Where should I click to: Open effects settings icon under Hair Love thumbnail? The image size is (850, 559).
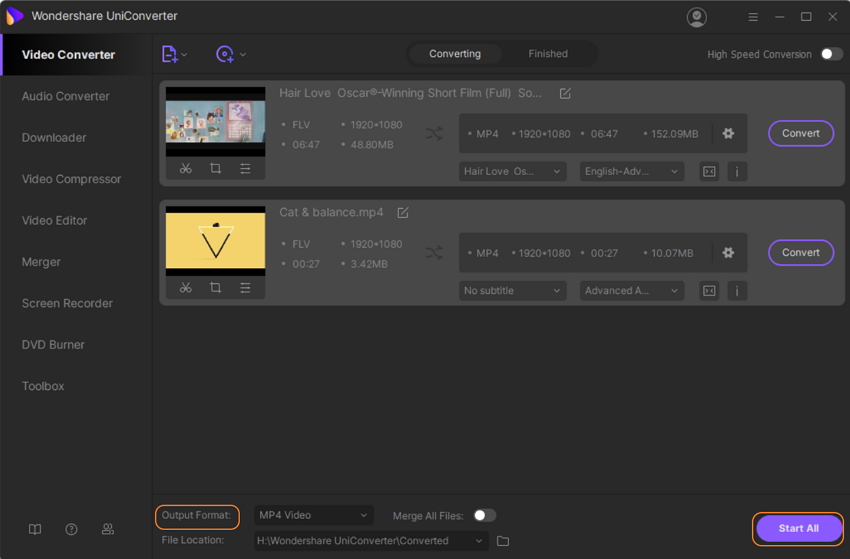[x=245, y=169]
